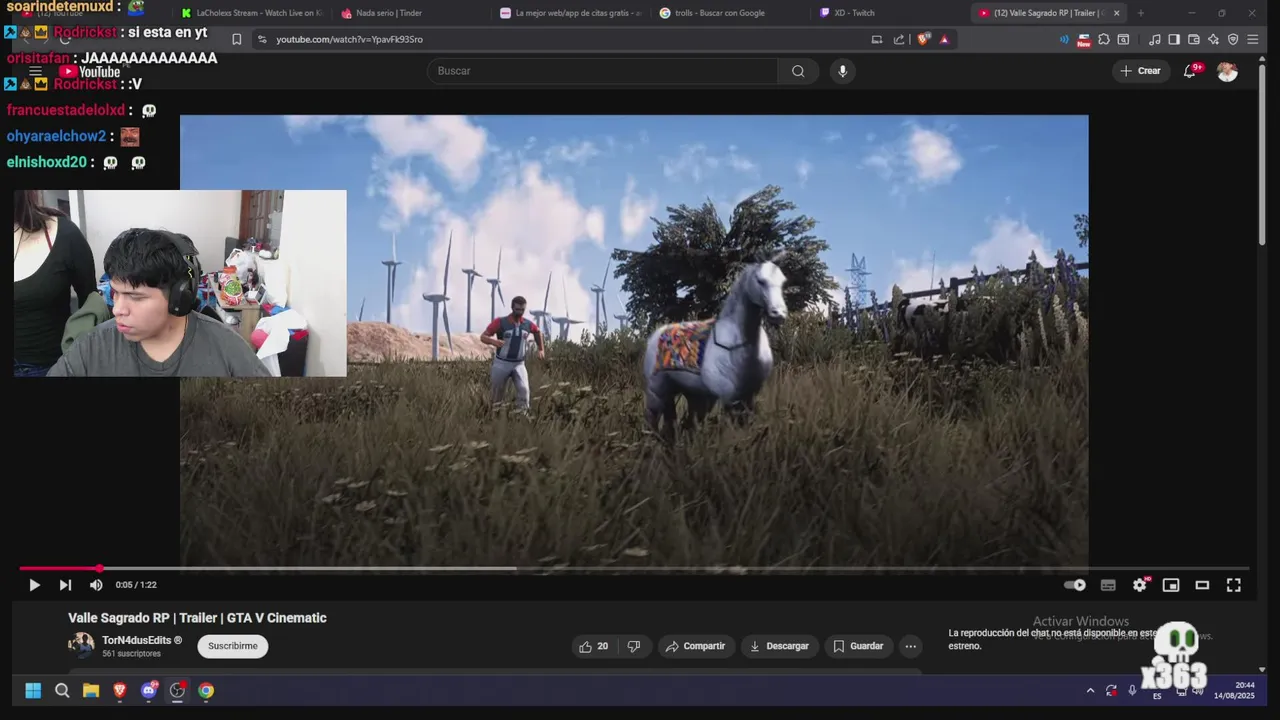The height and width of the screenshot is (720, 1280).
Task: Switch to LaCholexs Stream tab
Action: [250, 13]
